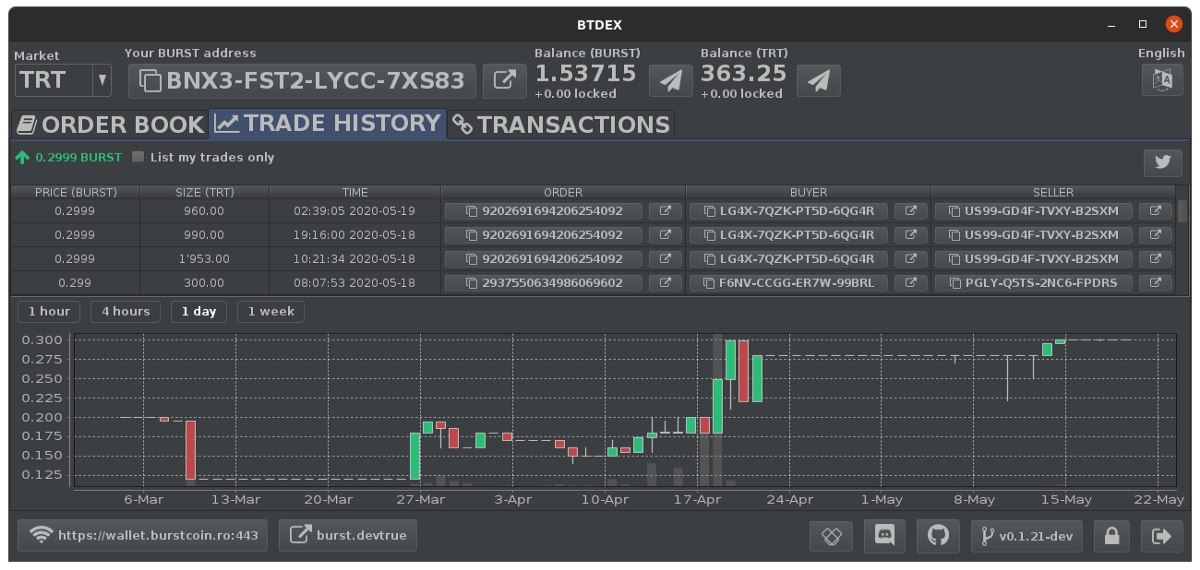
Task: Copy buyer address in 19:16:00 row
Action: click(x=788, y=235)
